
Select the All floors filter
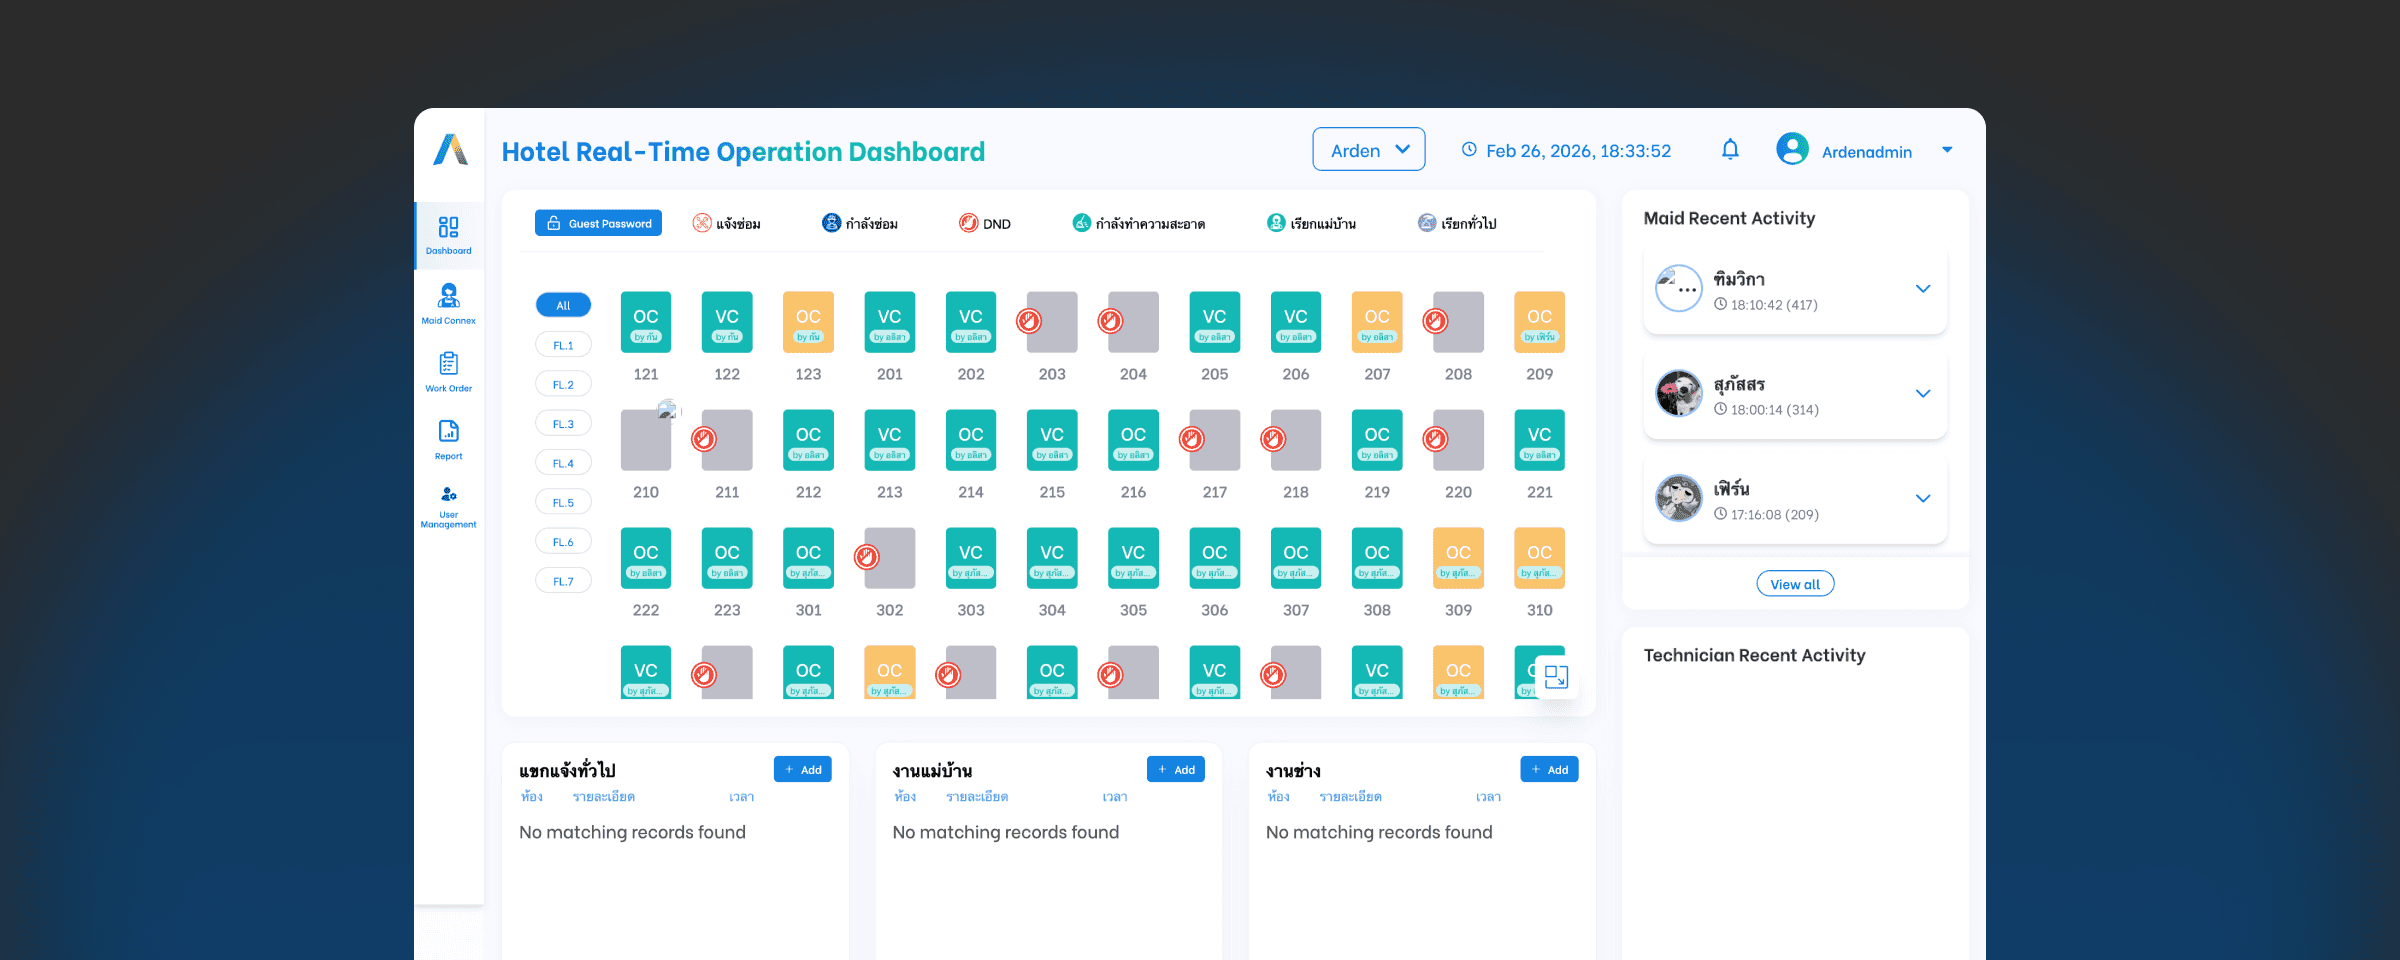coord(563,305)
